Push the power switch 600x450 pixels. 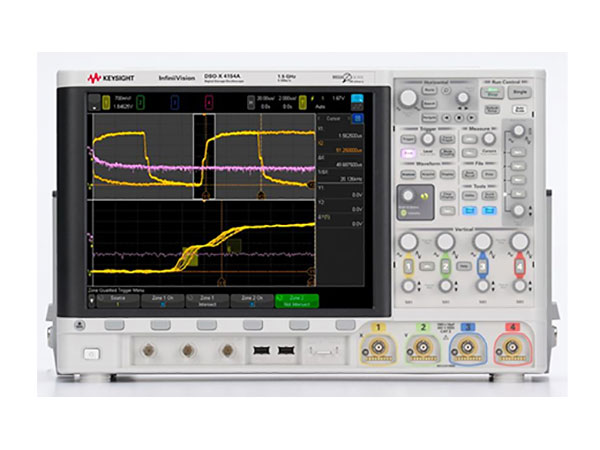click(91, 354)
